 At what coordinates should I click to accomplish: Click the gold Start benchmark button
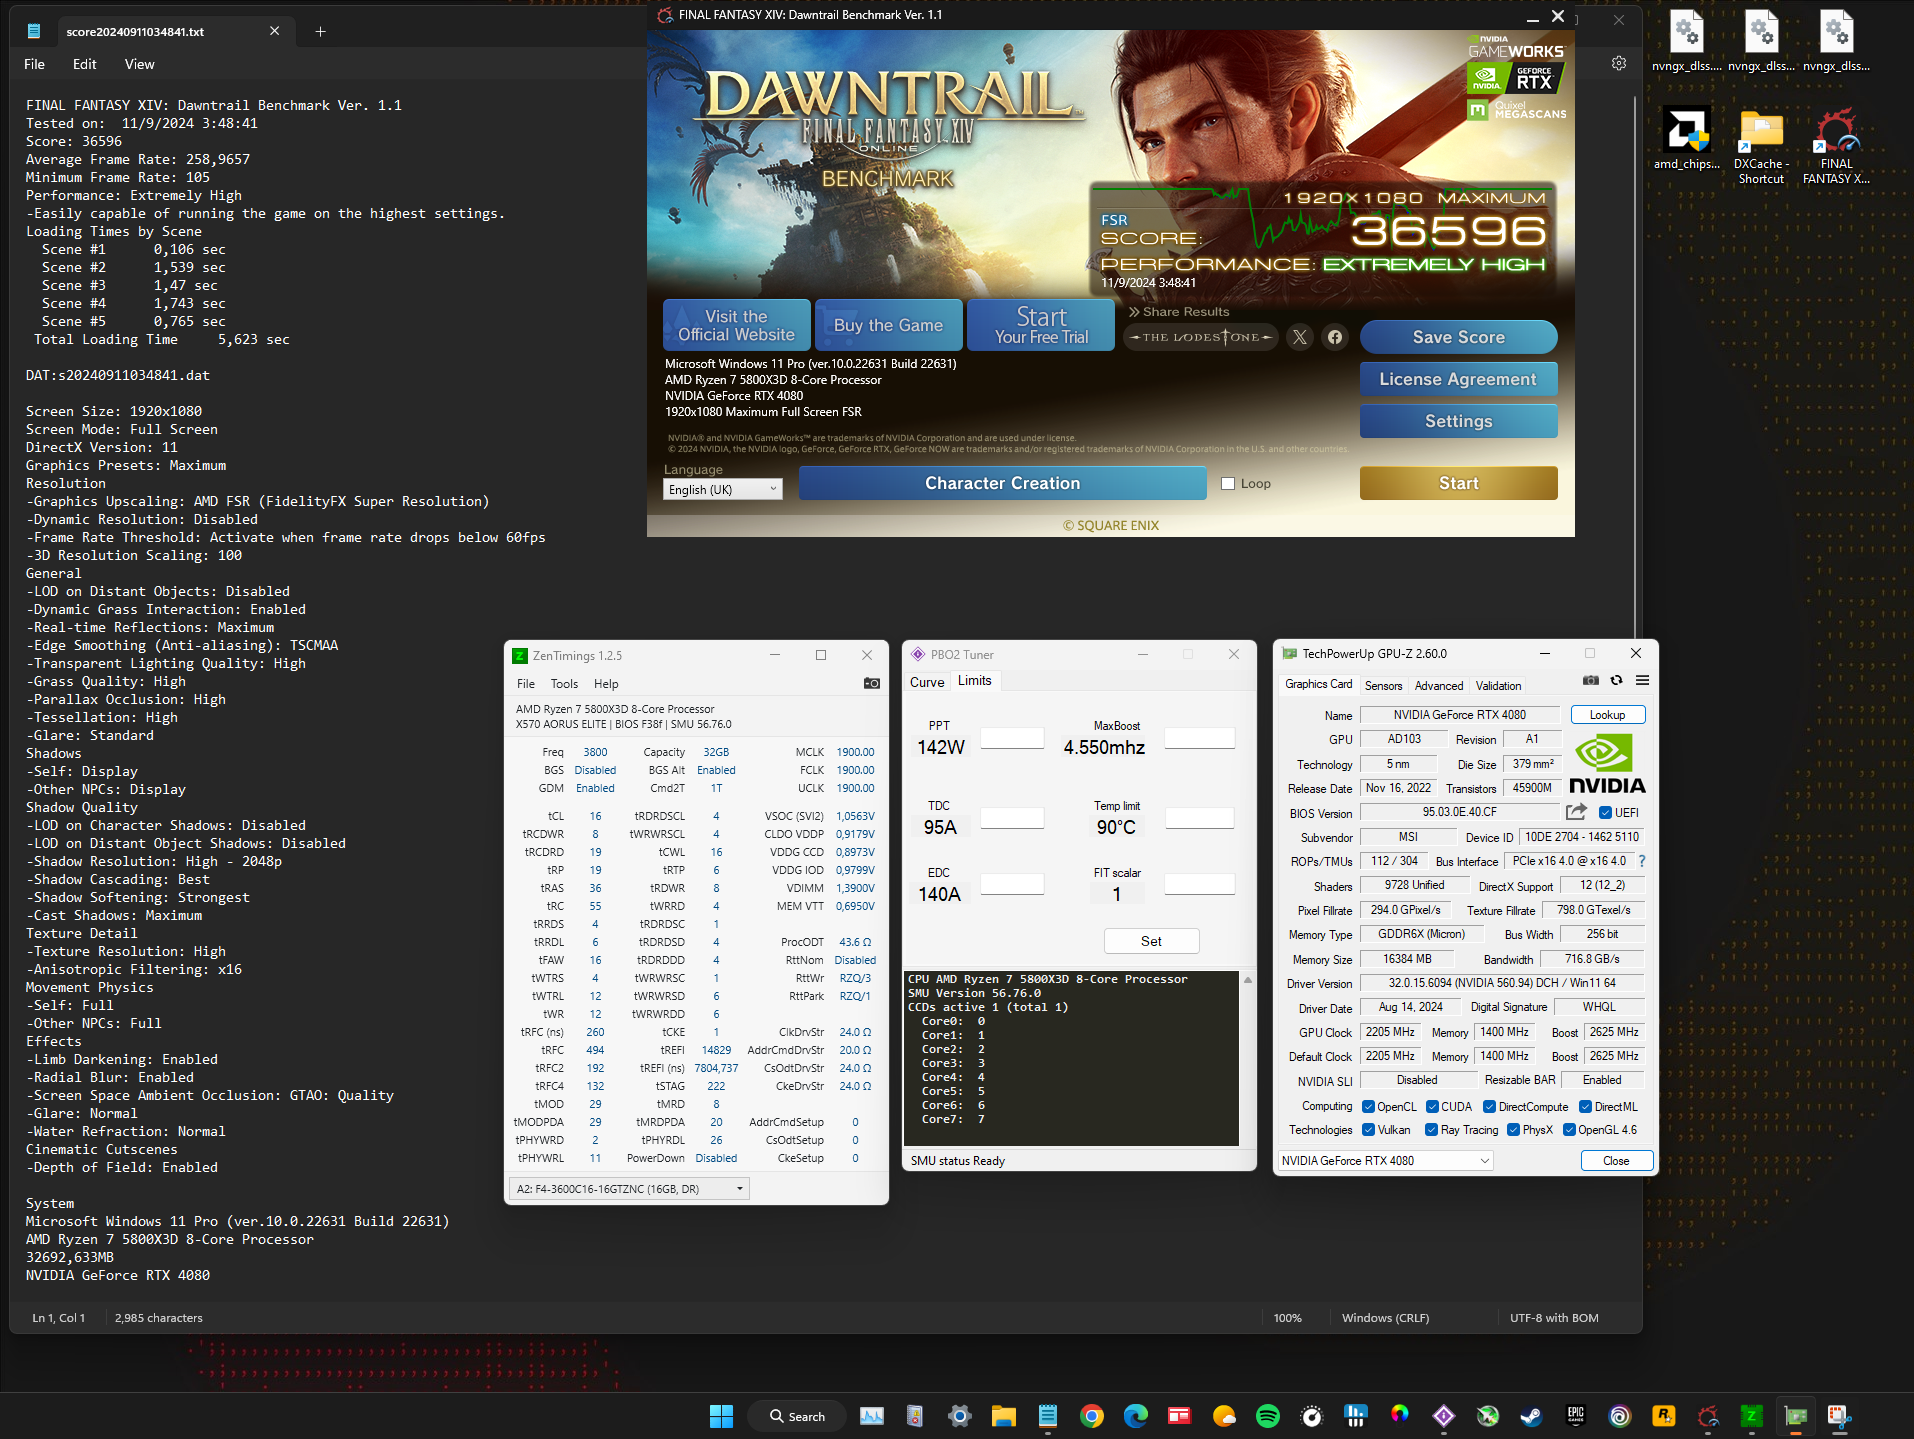pyautogui.click(x=1458, y=484)
